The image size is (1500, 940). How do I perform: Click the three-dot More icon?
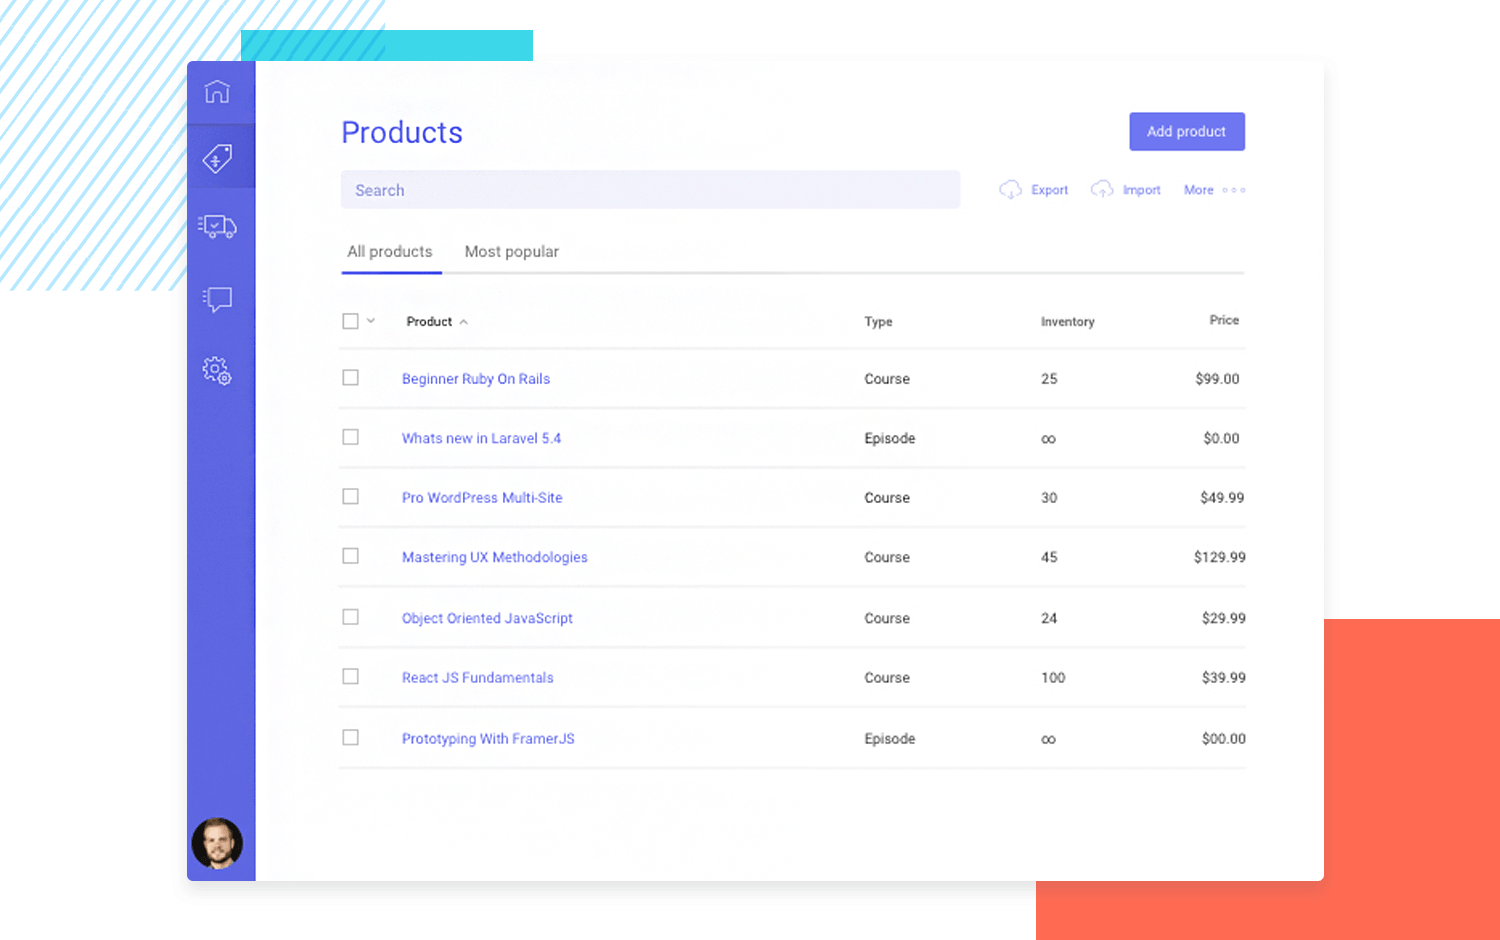1234,190
